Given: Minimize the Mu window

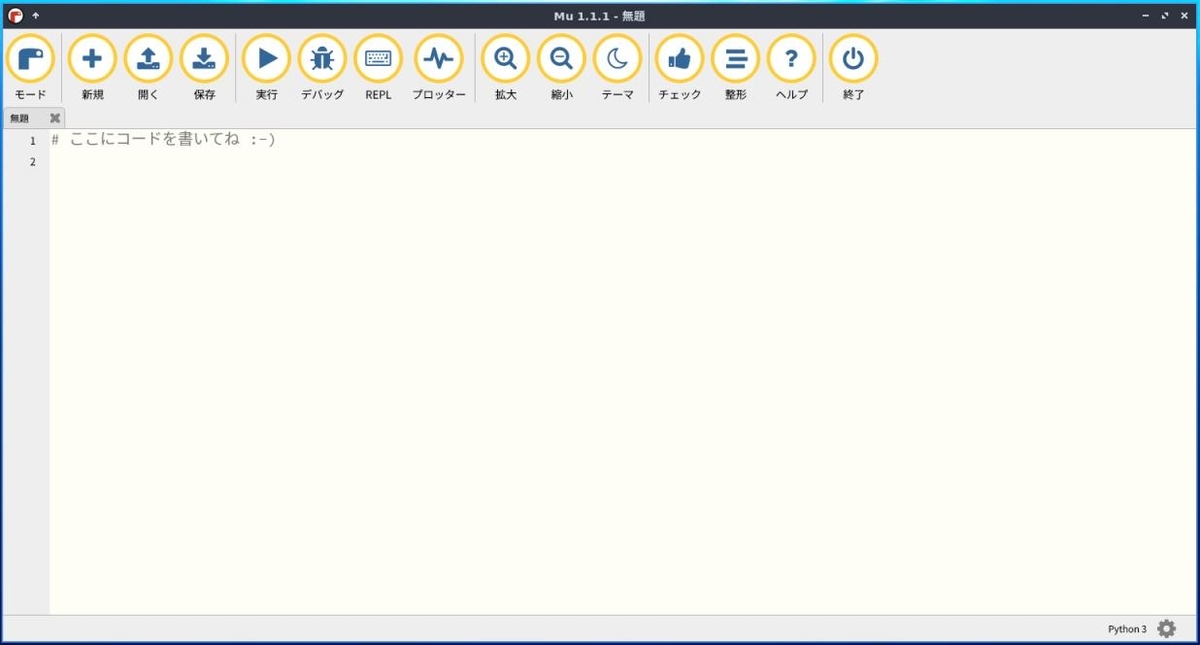Looking at the screenshot, I should click(1147, 15).
